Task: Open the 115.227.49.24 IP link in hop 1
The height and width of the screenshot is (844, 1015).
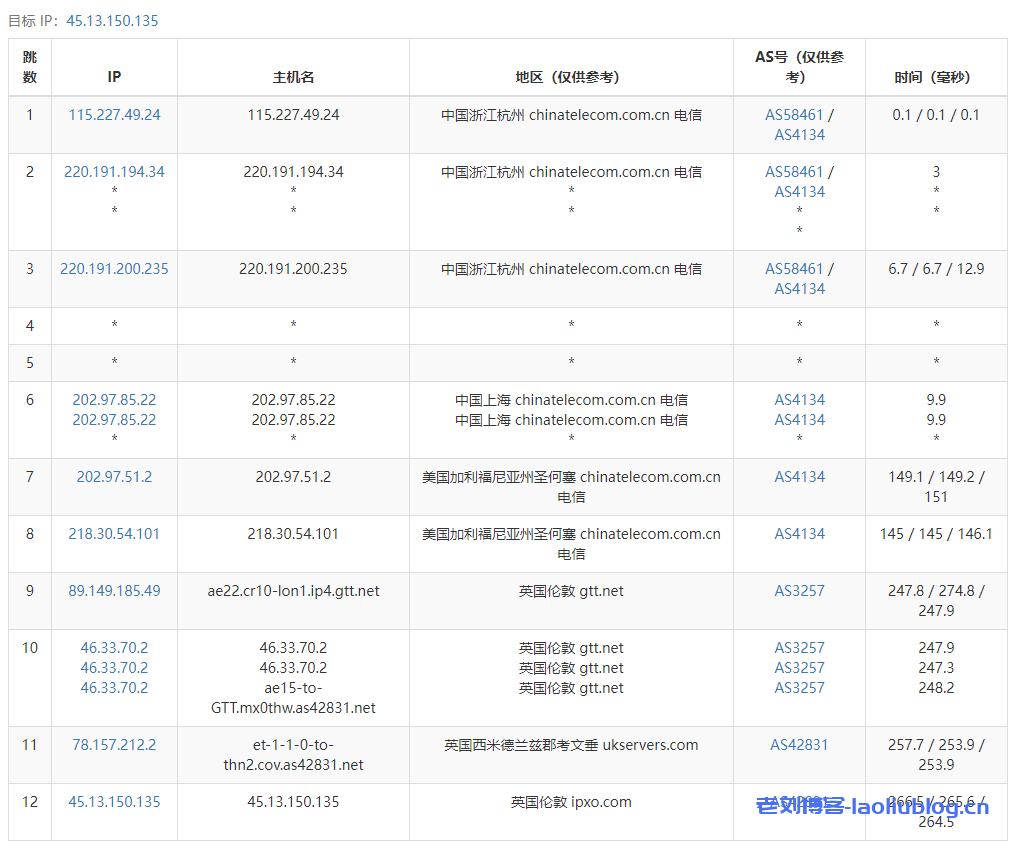Action: pyautogui.click(x=114, y=115)
